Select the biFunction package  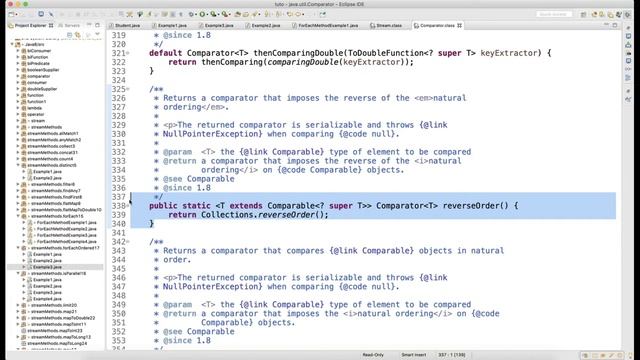pyautogui.click(x=37, y=57)
